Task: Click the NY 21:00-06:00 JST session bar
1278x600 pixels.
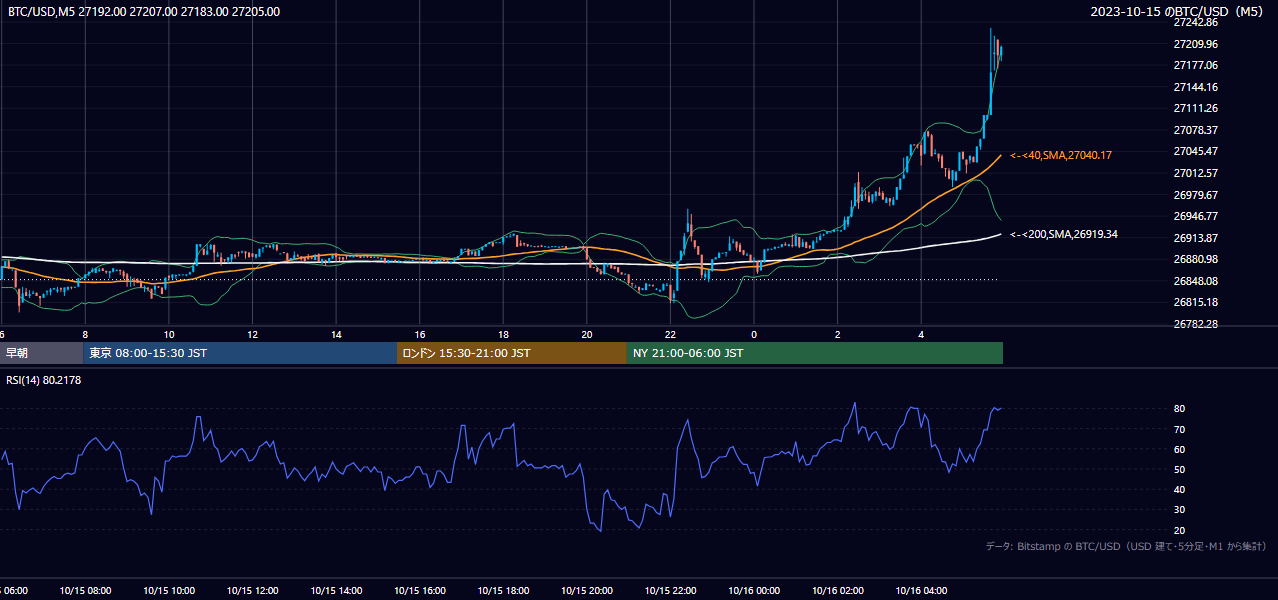Action: [815, 353]
